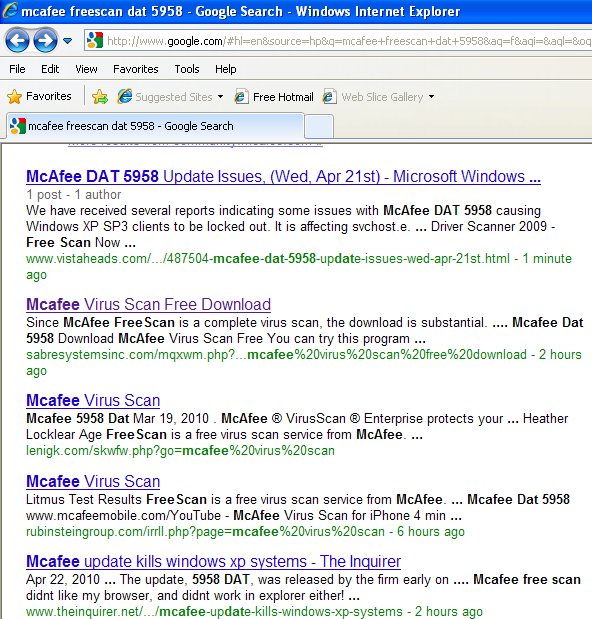Expand the Web Slice Gallery dropdown arrow

(x=431, y=96)
